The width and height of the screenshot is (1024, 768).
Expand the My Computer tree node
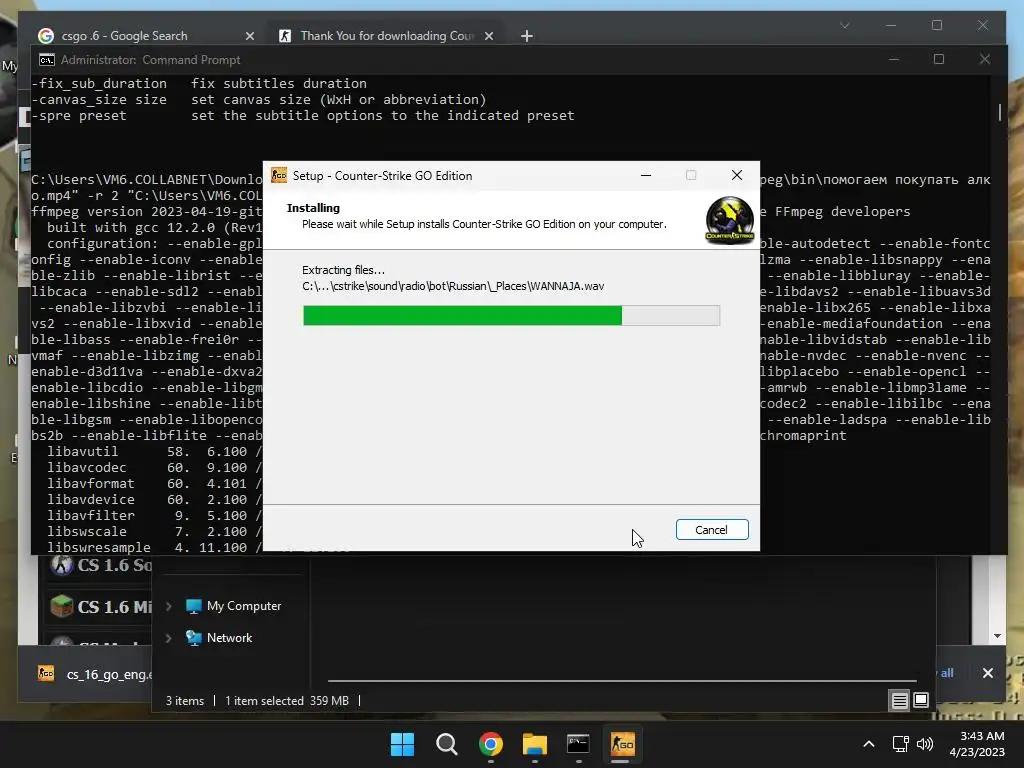168,606
